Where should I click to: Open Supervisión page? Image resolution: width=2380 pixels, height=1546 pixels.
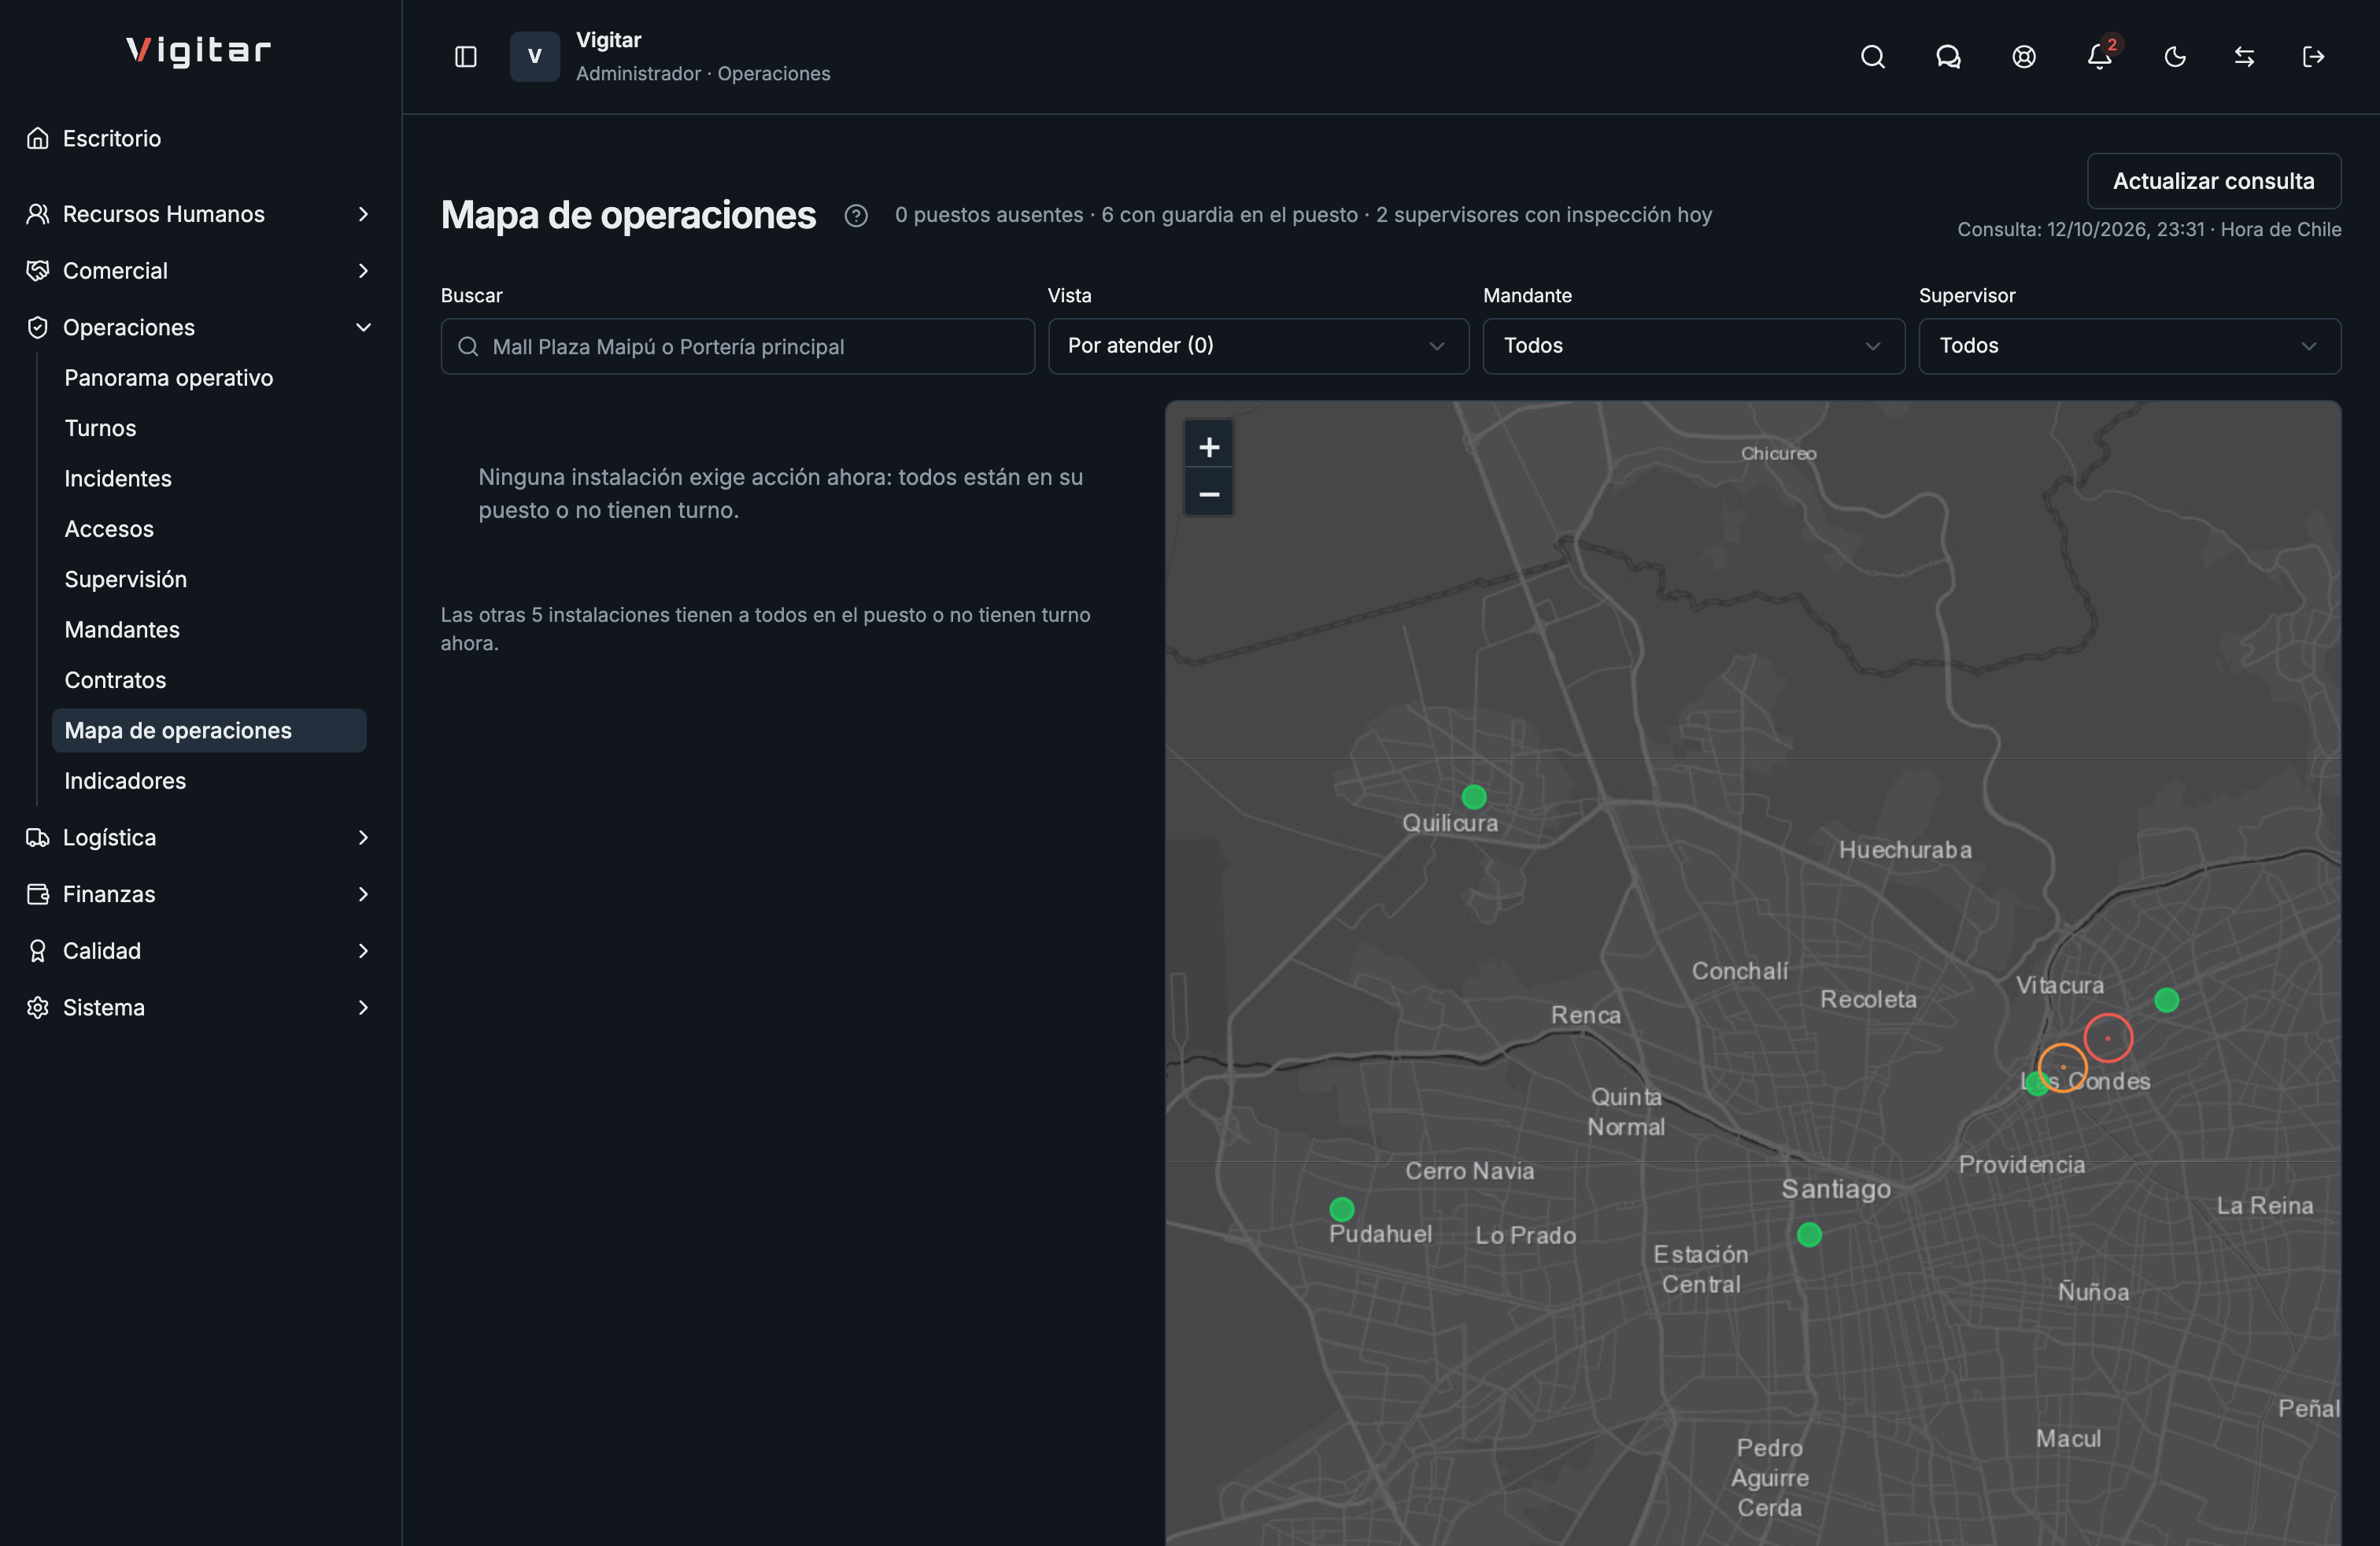(209, 580)
